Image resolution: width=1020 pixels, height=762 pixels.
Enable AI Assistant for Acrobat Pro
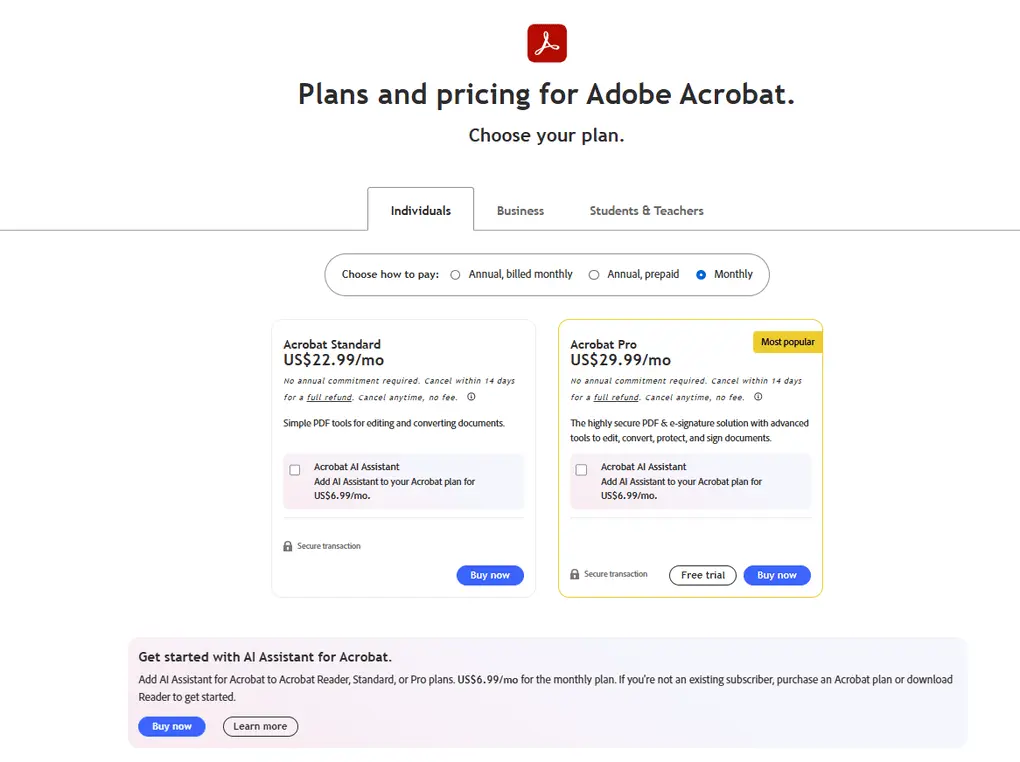pos(581,468)
